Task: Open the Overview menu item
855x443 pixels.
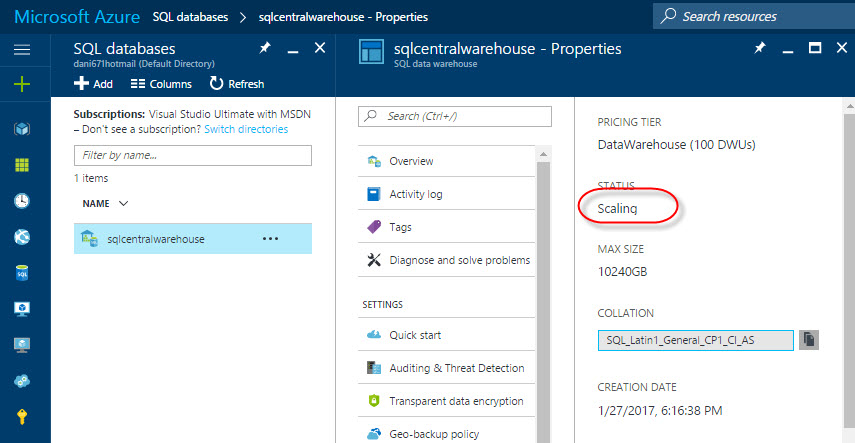Action: tap(410, 161)
